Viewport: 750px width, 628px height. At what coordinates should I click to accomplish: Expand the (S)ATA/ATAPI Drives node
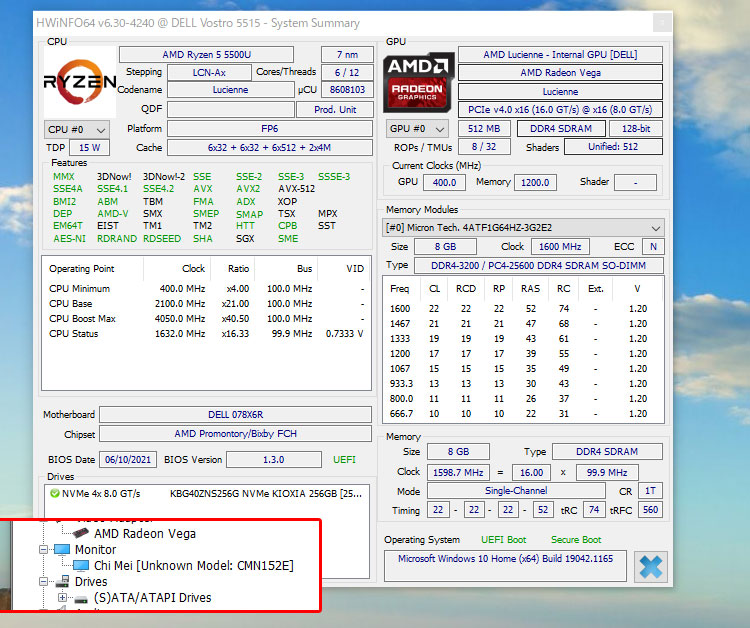(62, 597)
